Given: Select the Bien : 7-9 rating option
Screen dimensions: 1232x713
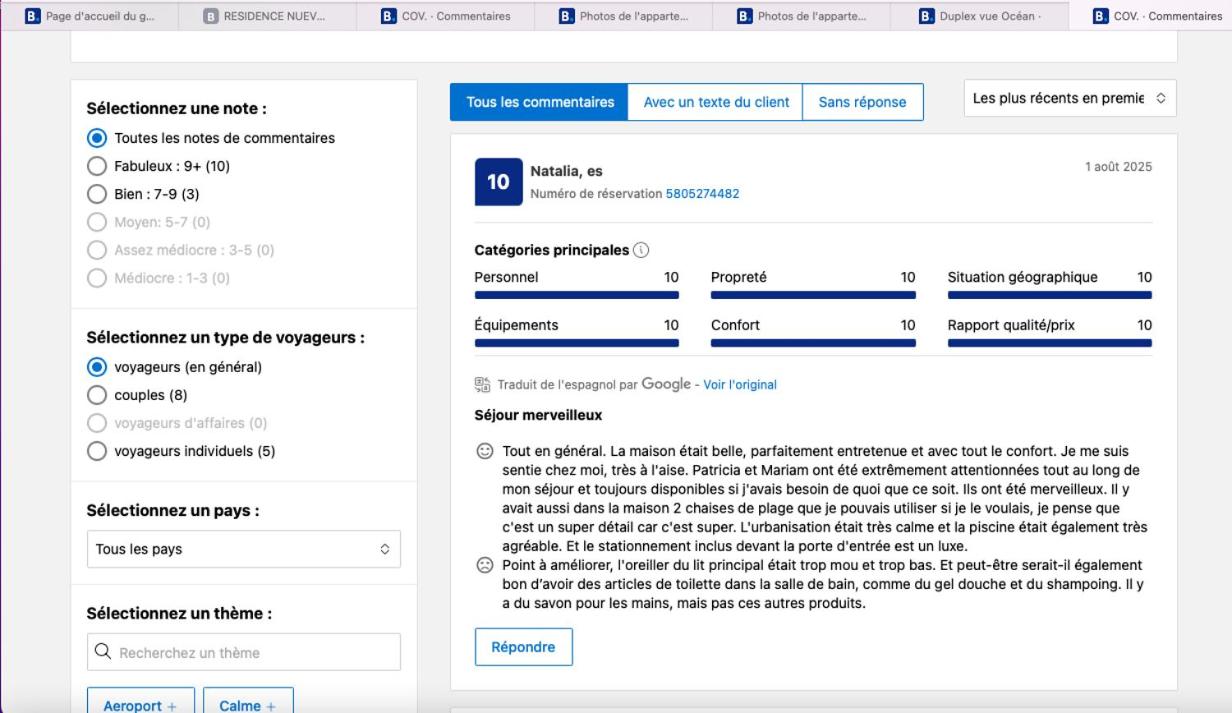Looking at the screenshot, I should click(x=97, y=194).
